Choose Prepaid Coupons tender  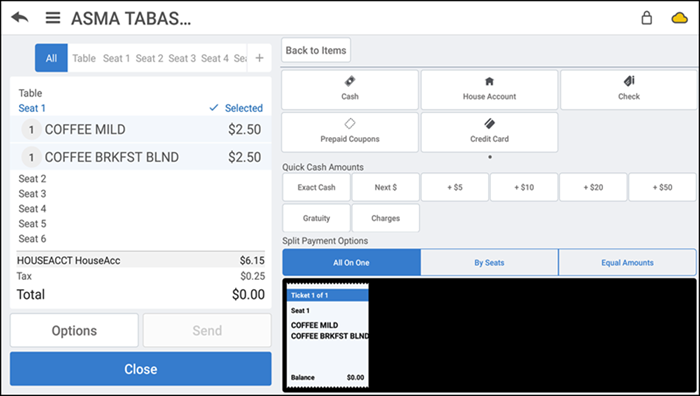[350, 132]
